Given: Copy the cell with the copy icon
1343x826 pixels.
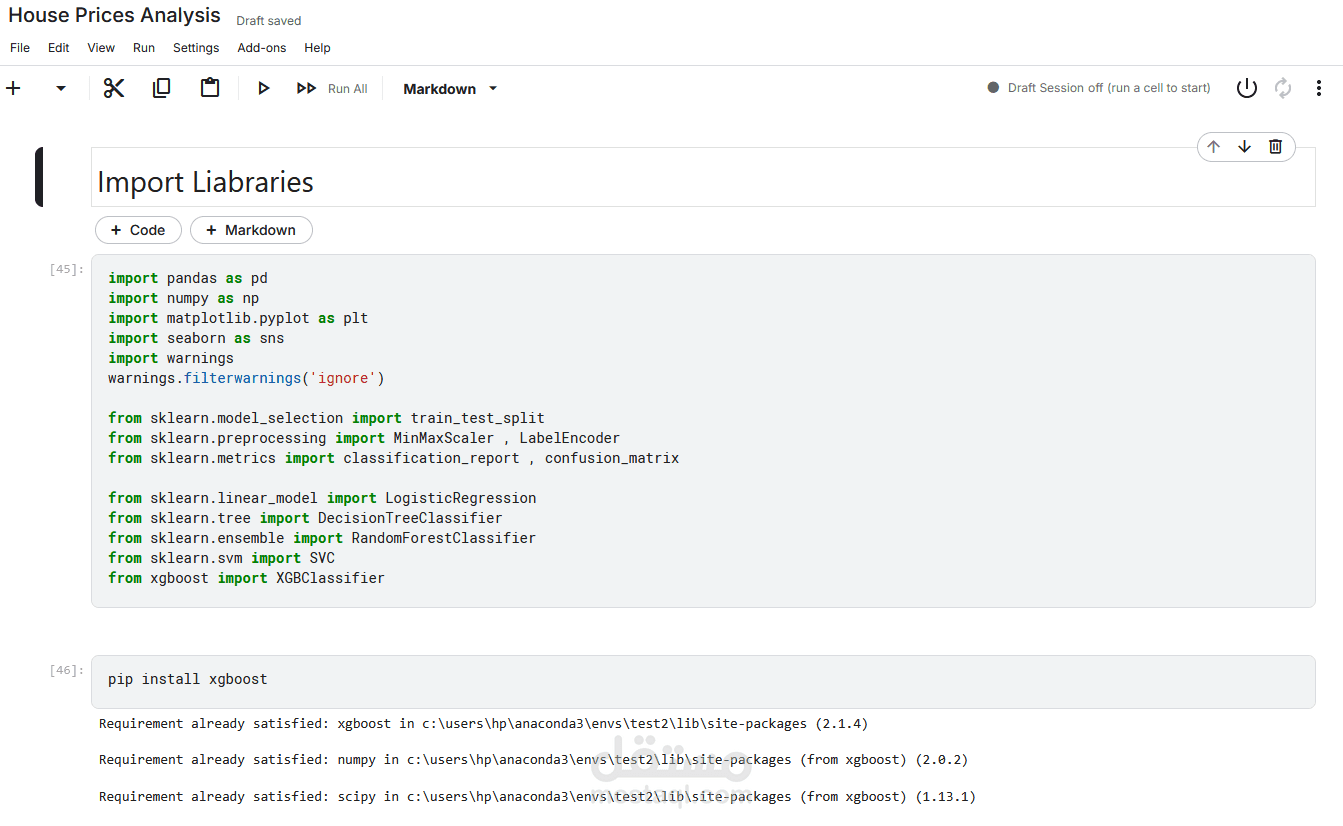Looking at the screenshot, I should pyautogui.click(x=161, y=88).
